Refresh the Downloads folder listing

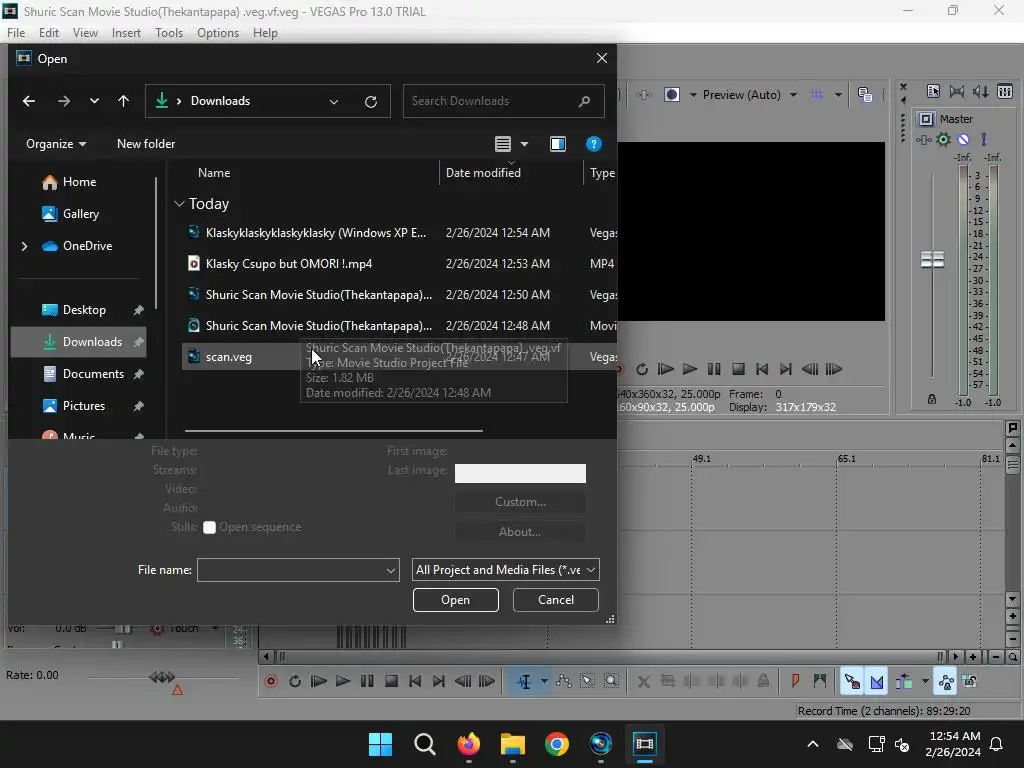pos(370,101)
